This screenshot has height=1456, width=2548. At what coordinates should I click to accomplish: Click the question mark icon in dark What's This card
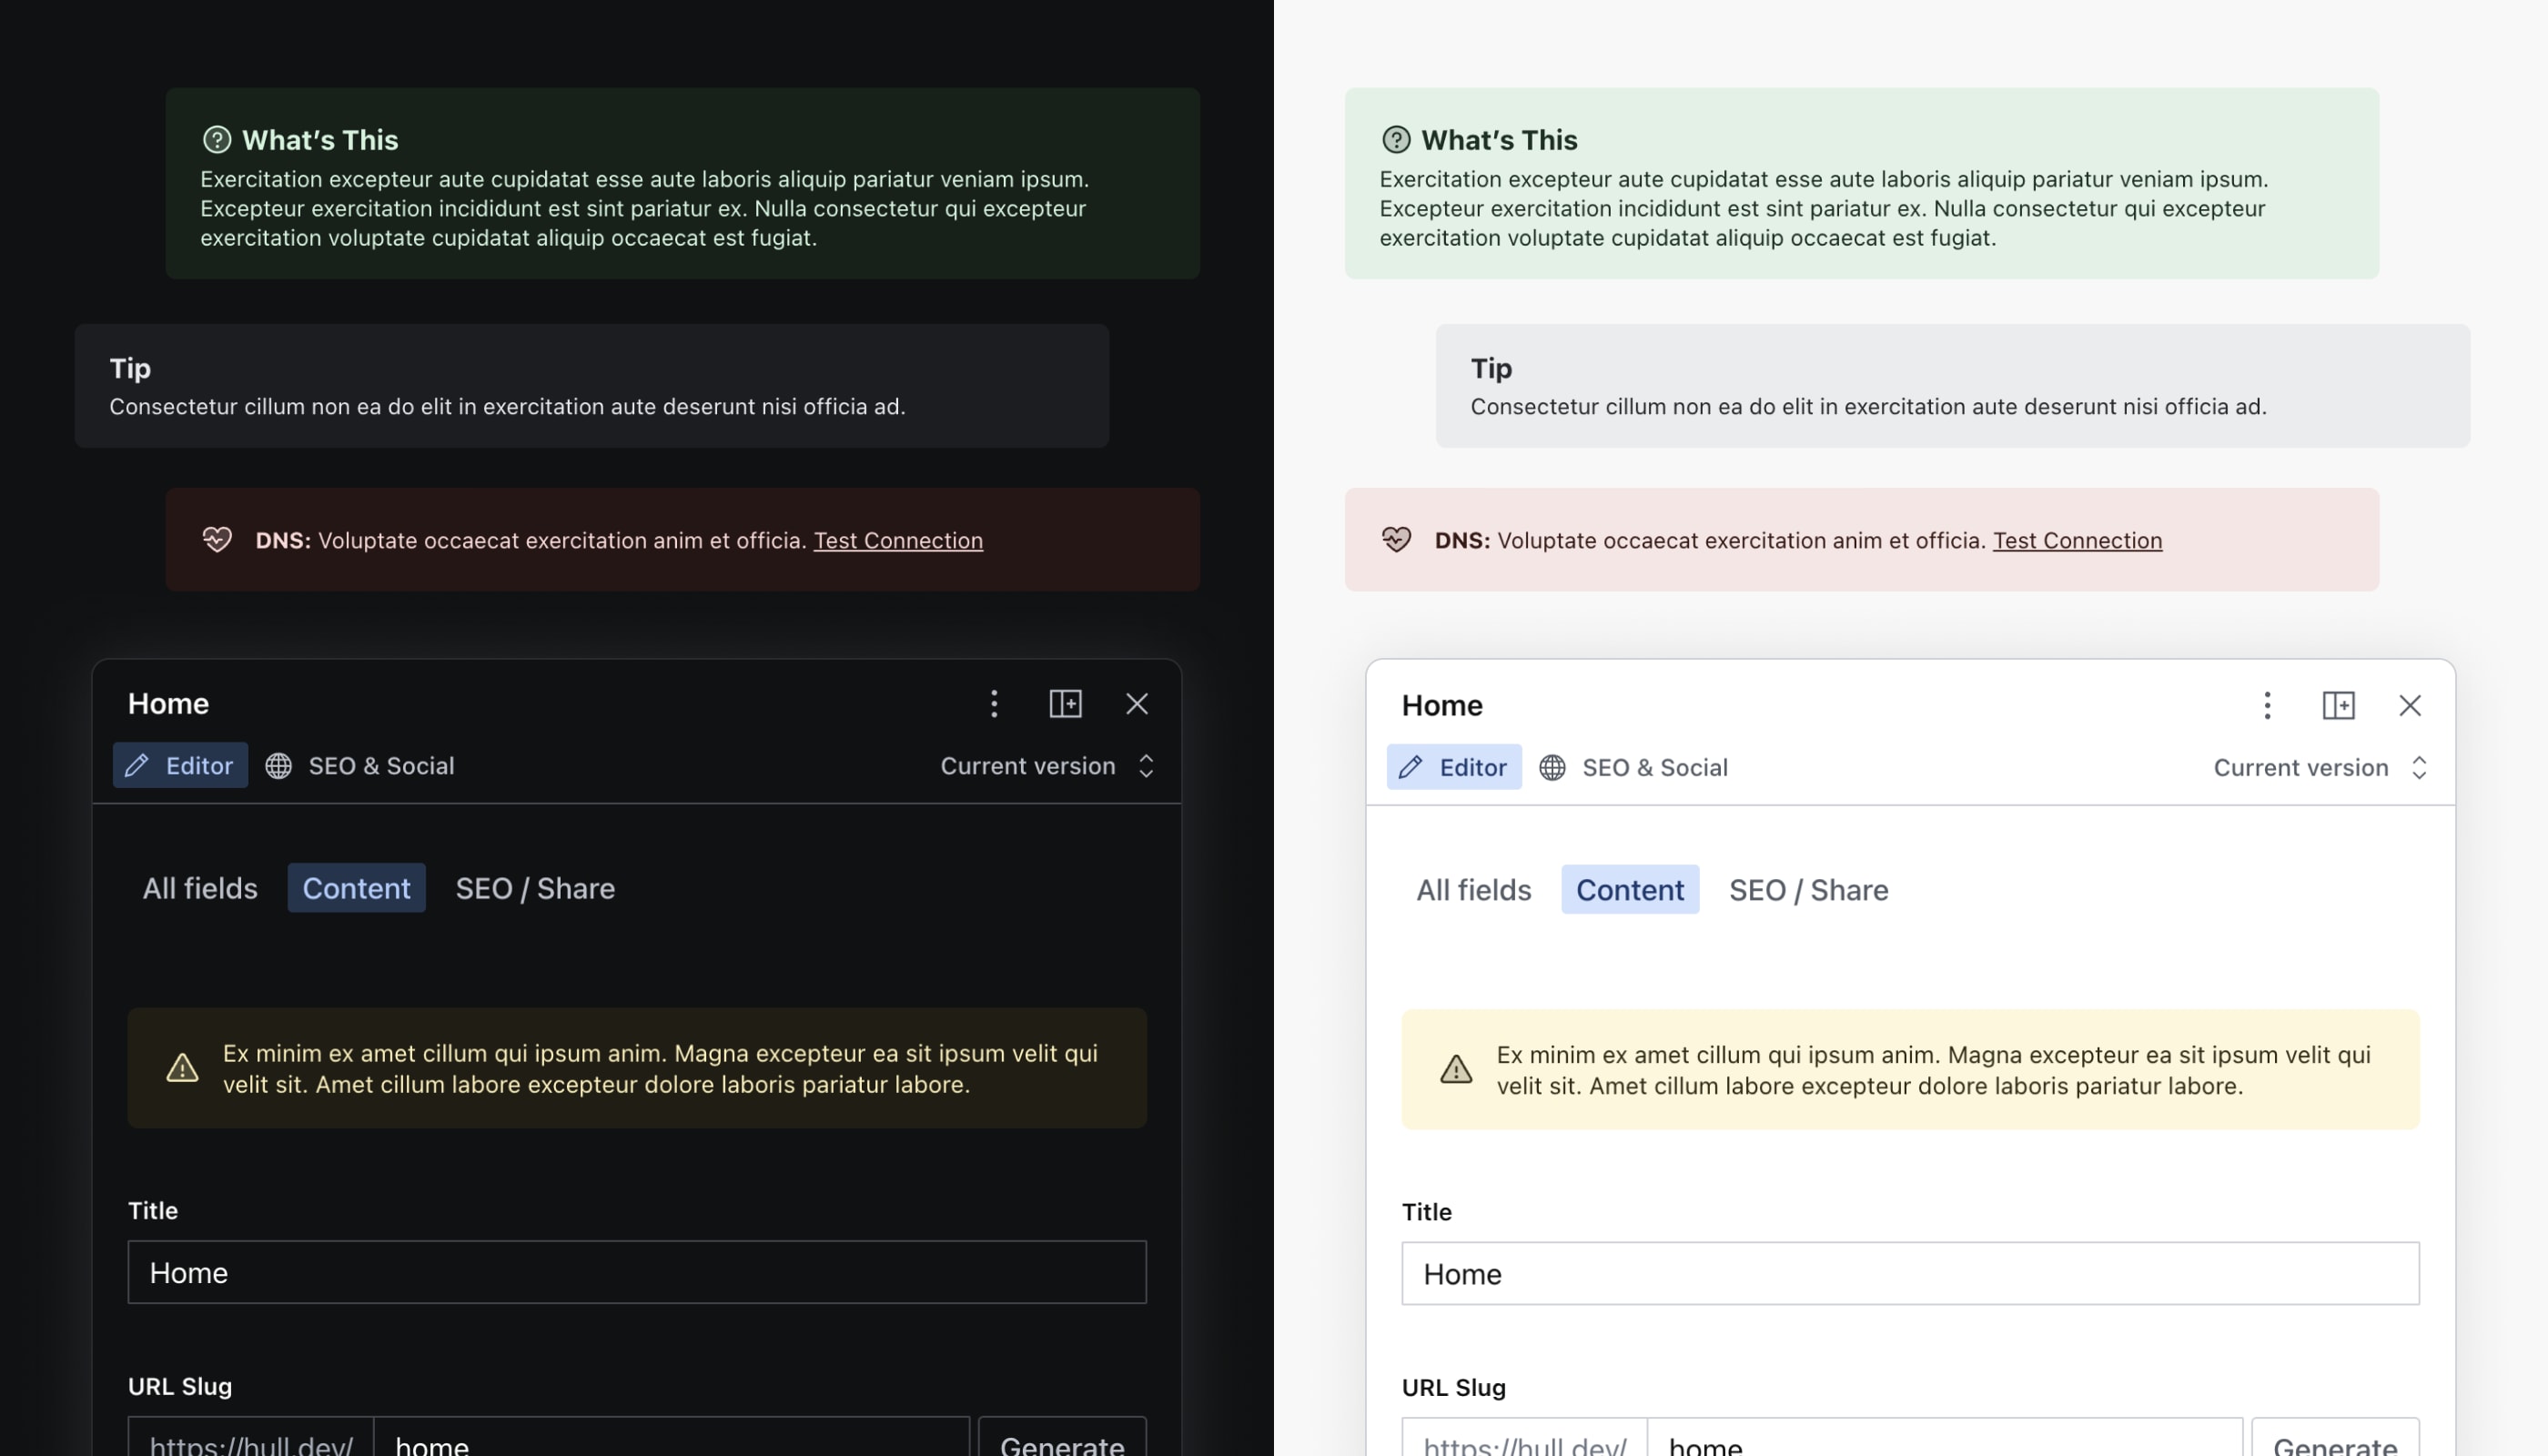point(217,139)
